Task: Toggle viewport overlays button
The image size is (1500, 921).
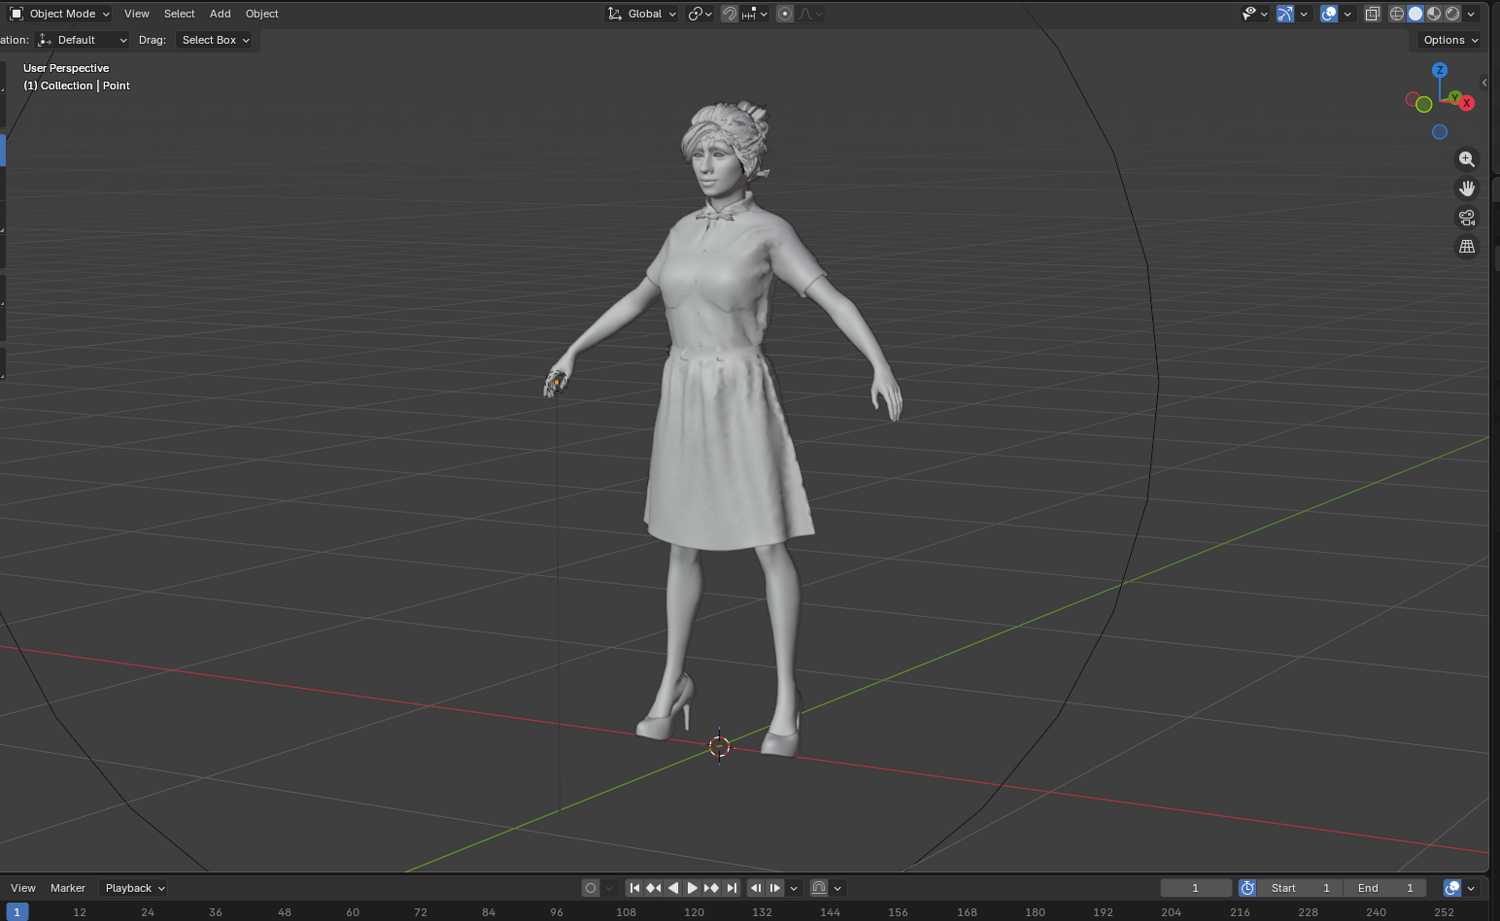Action: (1329, 14)
